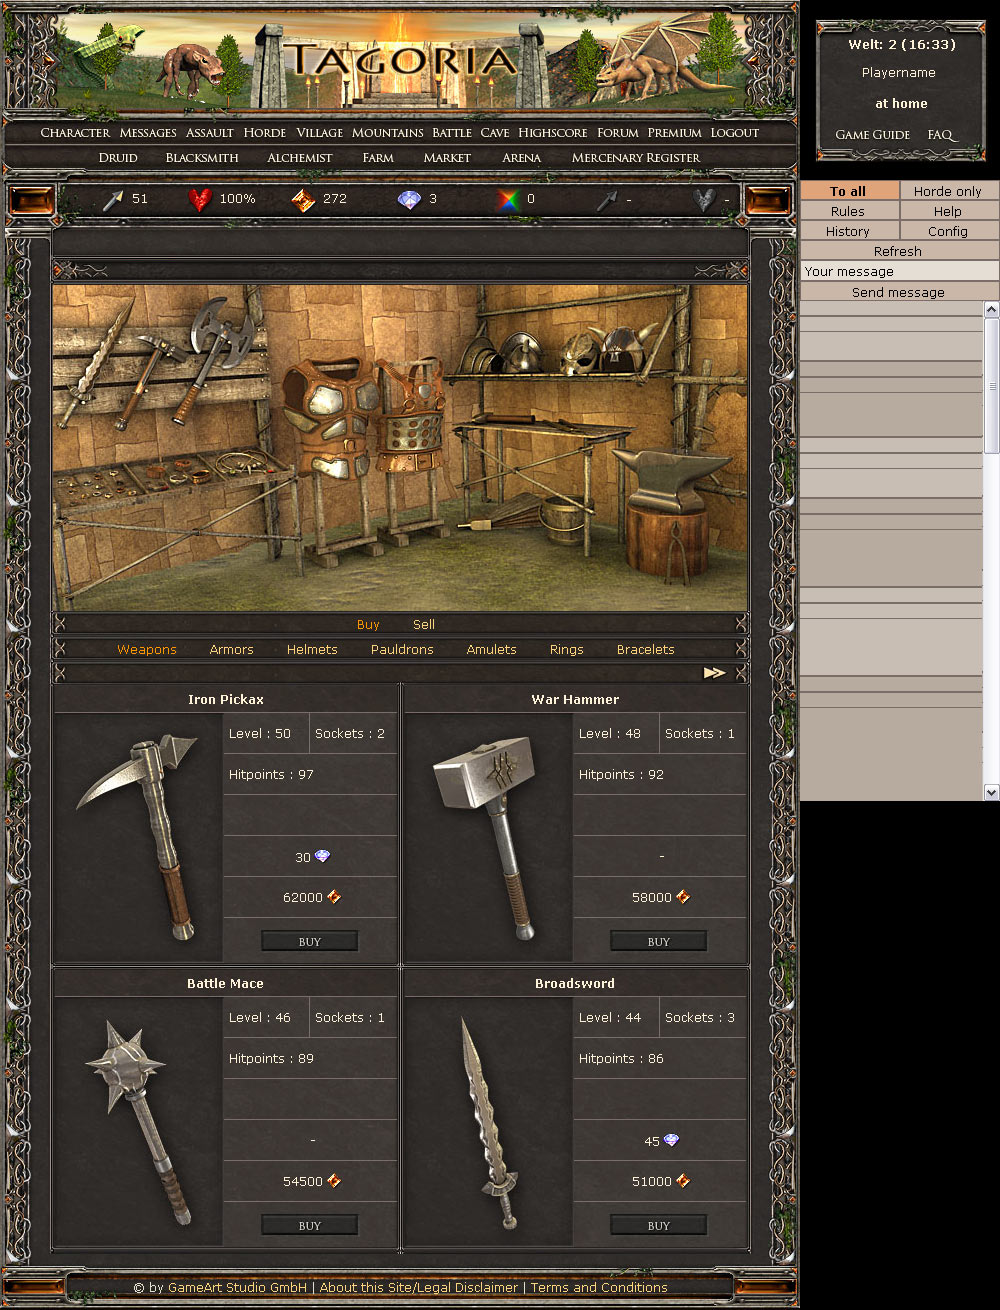Screen dimensions: 1000x1310
Task: Select the Weapons category tab
Action: pos(147,649)
